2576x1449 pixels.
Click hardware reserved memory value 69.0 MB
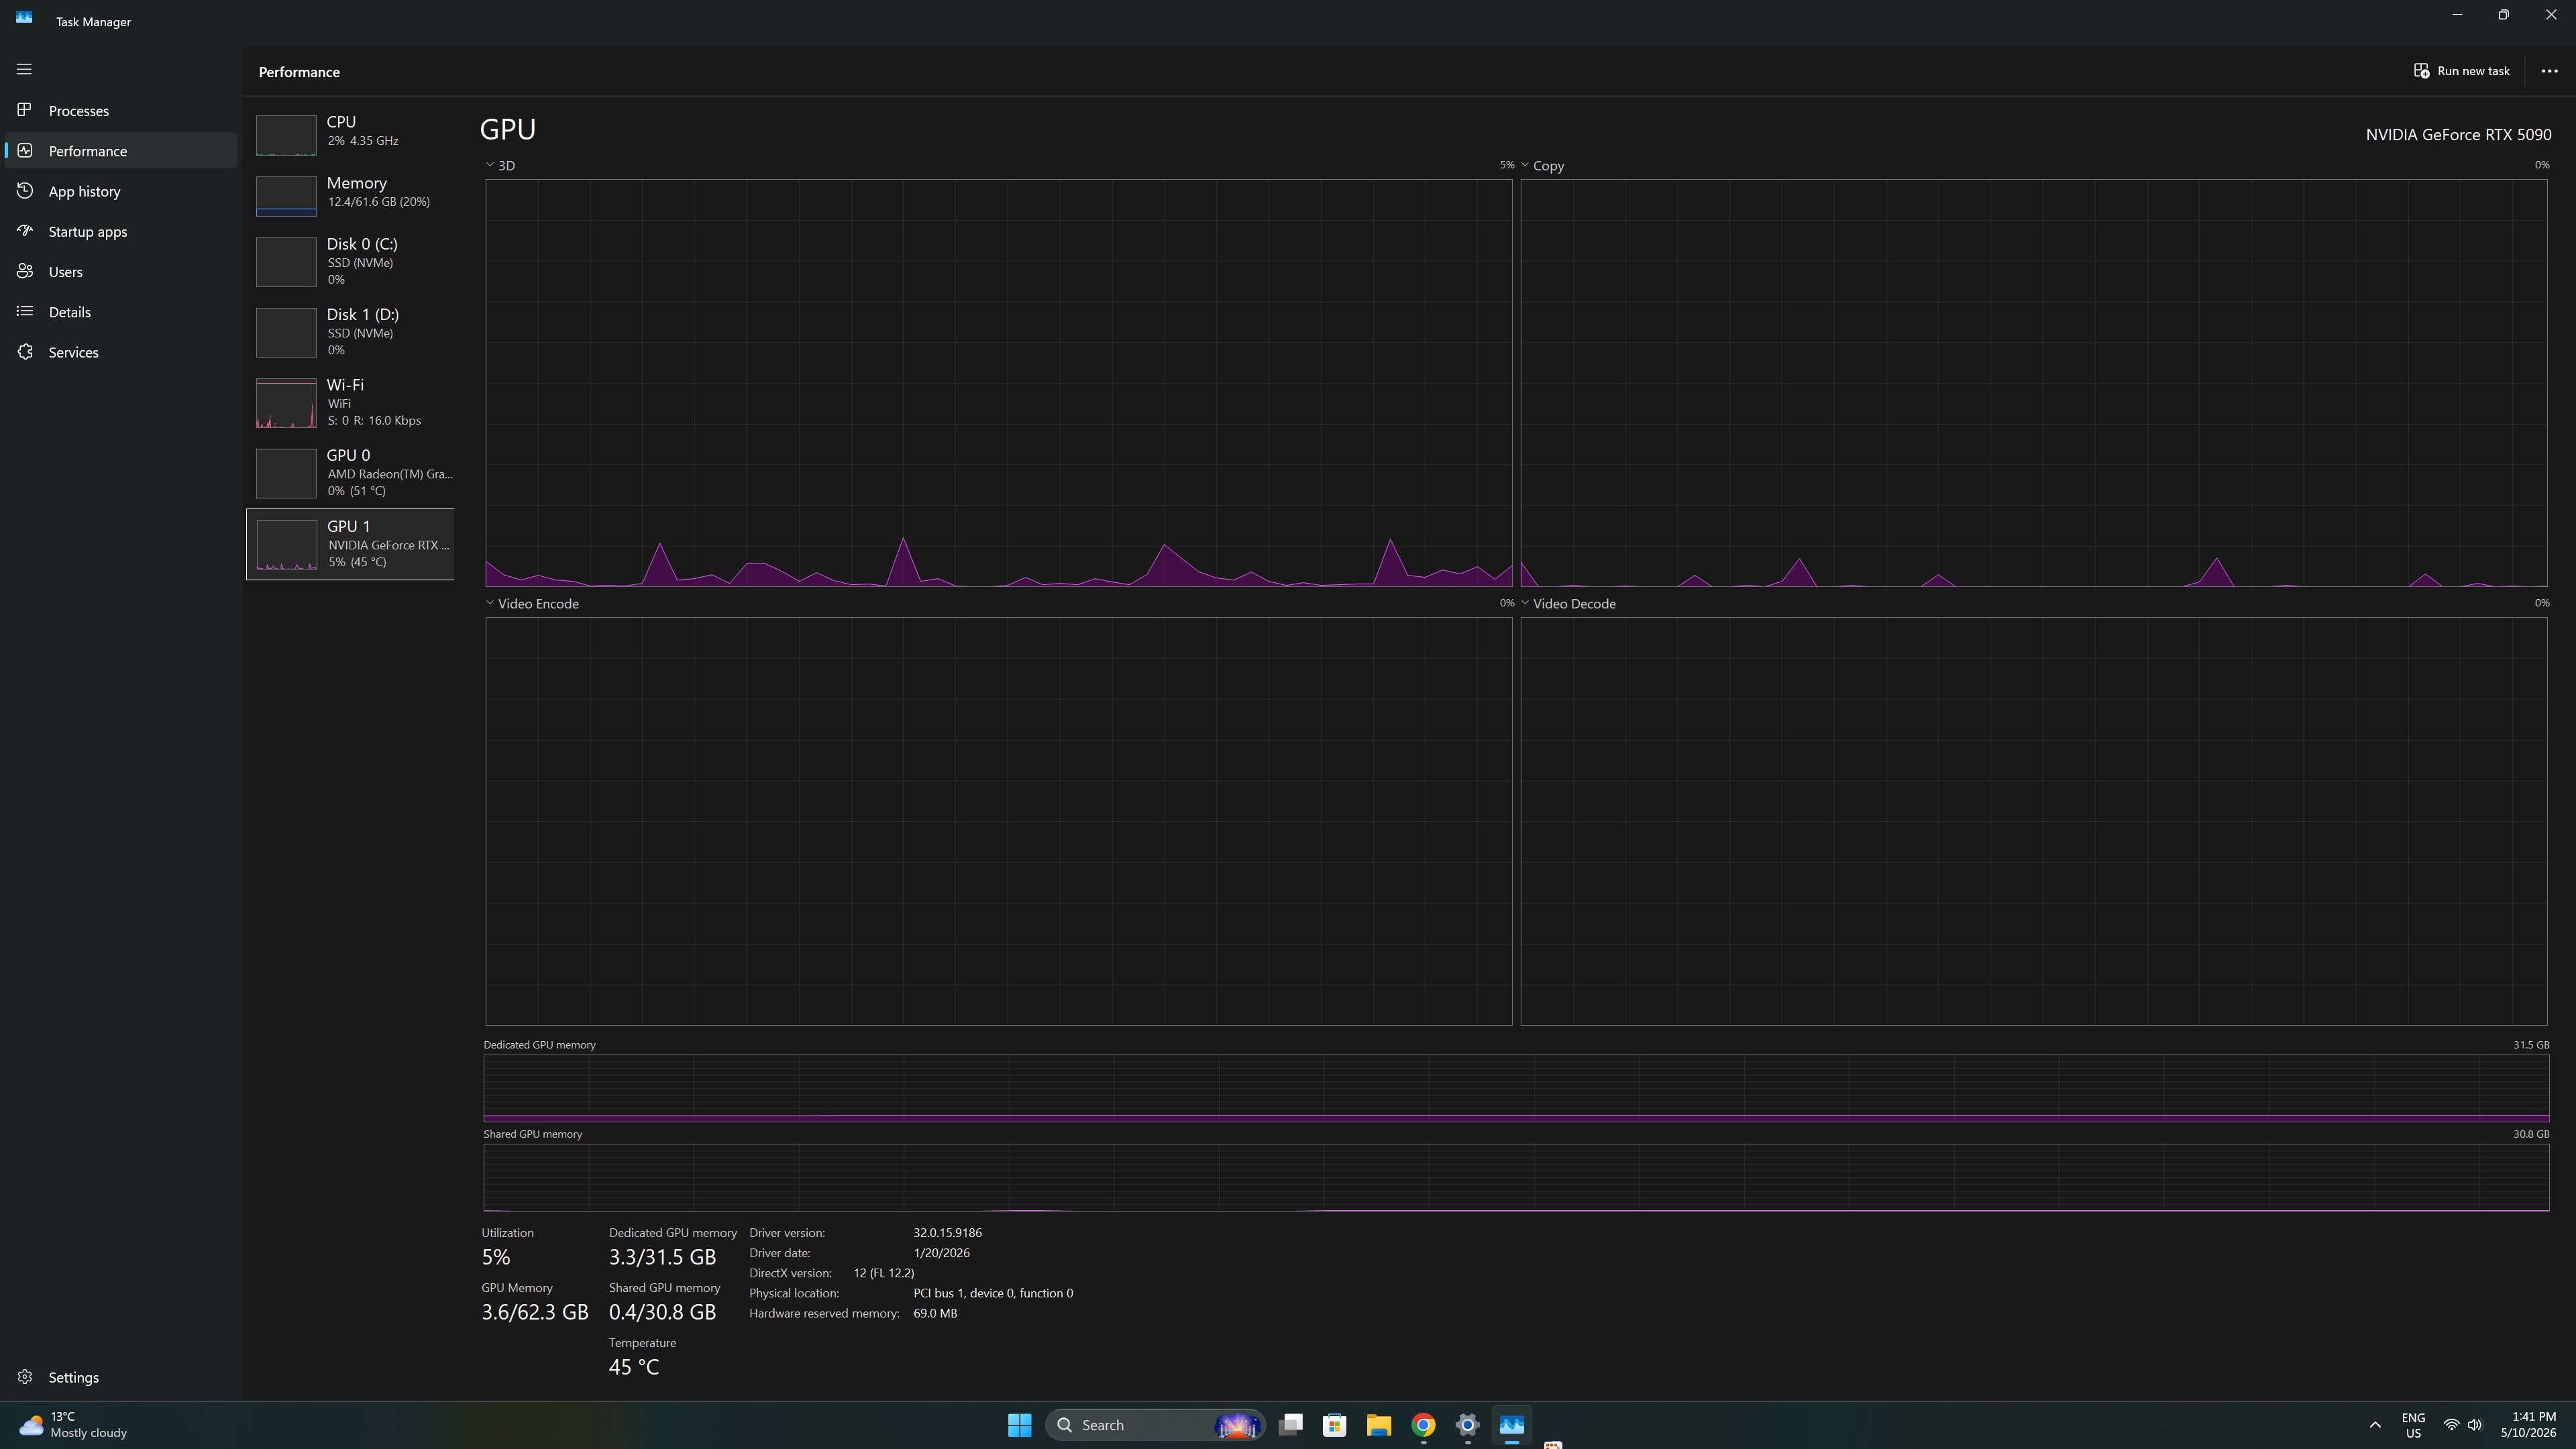pyautogui.click(x=935, y=1313)
